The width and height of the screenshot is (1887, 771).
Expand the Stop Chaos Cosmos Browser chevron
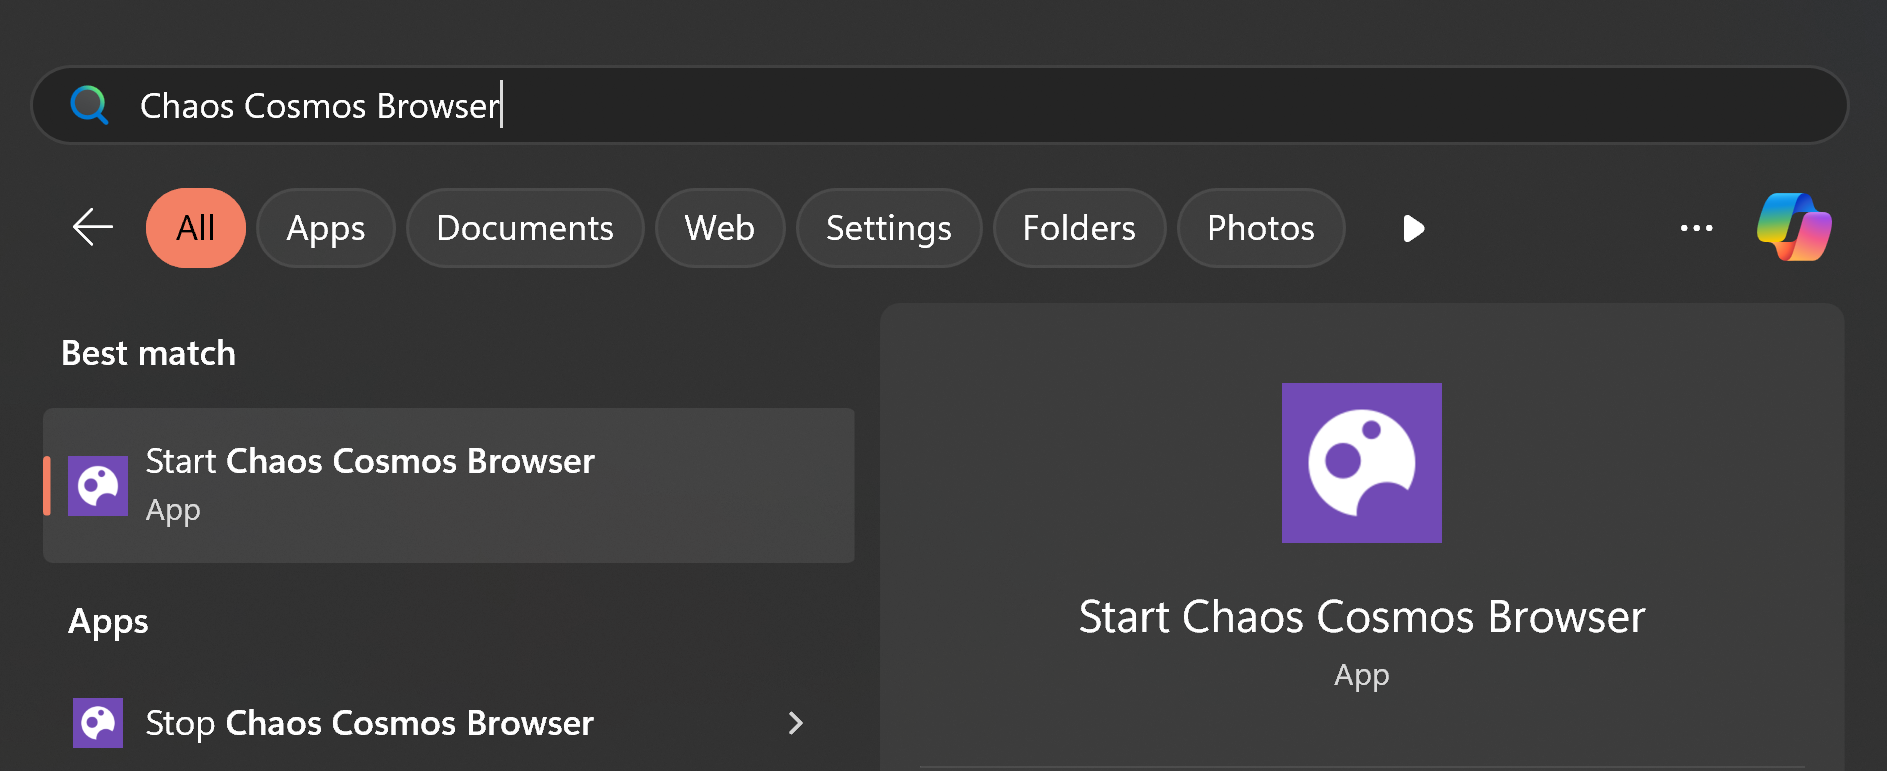[x=796, y=723]
